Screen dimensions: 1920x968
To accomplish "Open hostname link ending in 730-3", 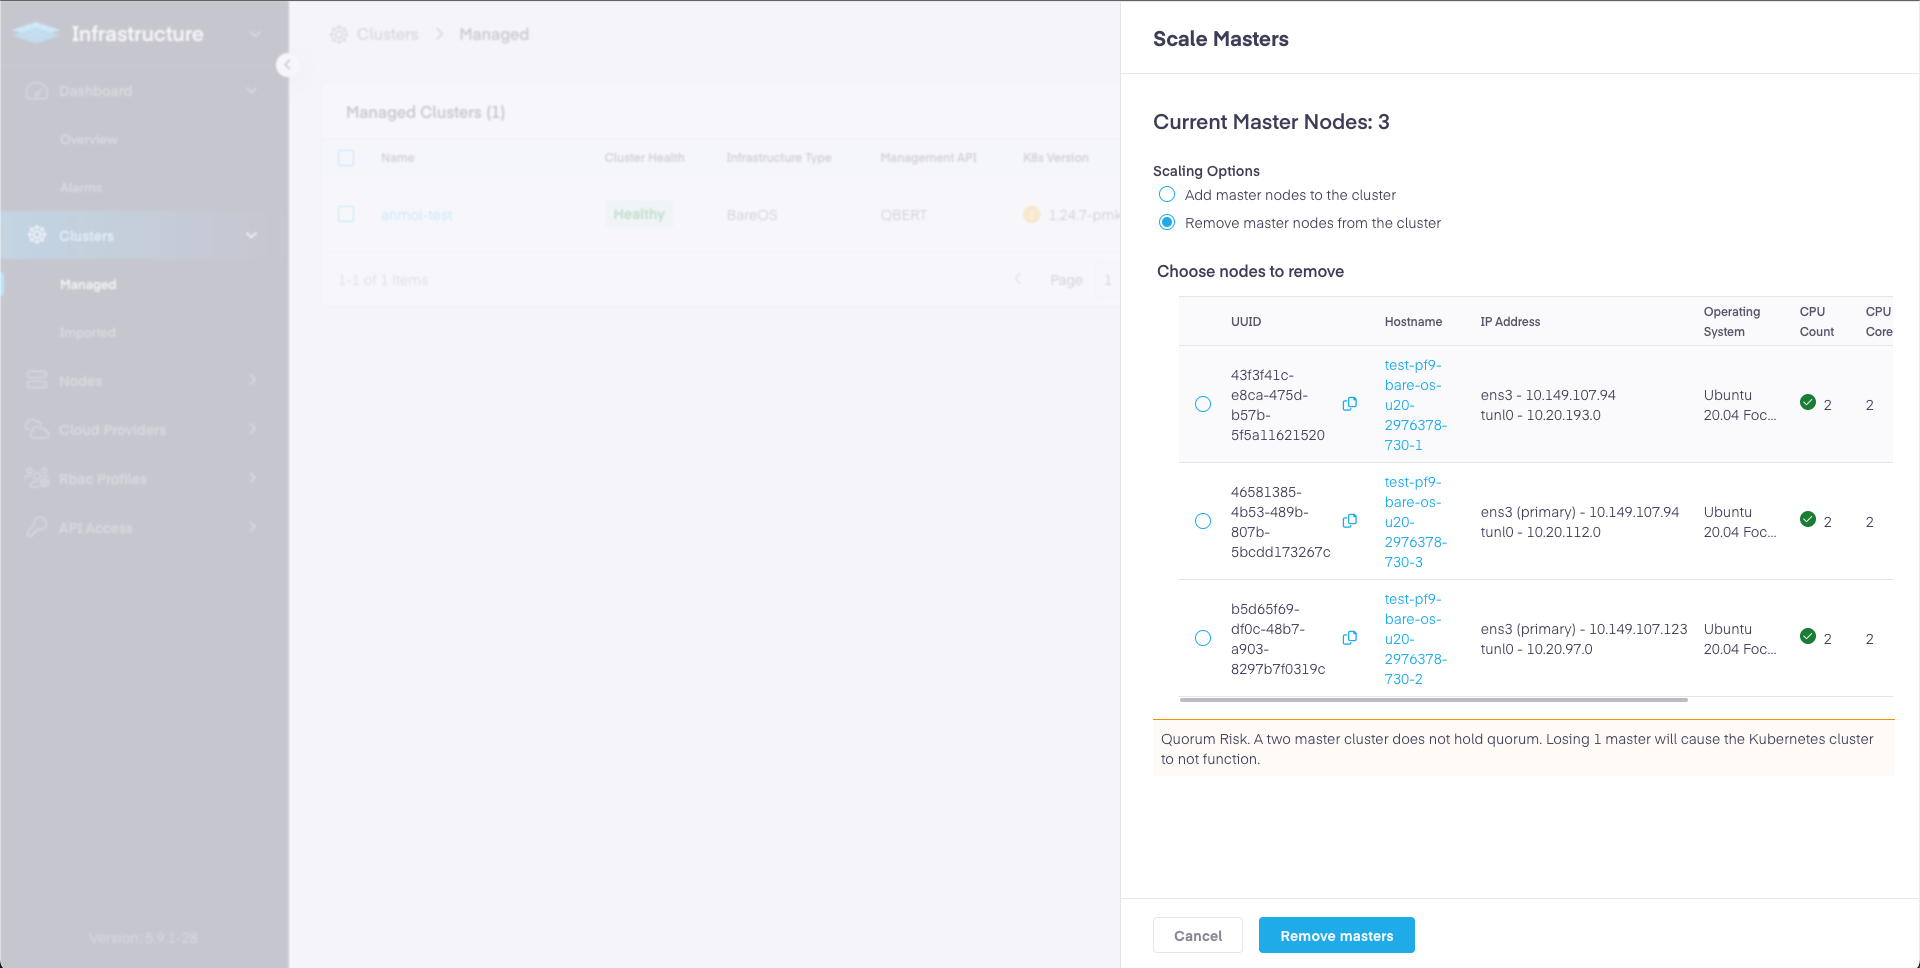I will pos(1415,522).
